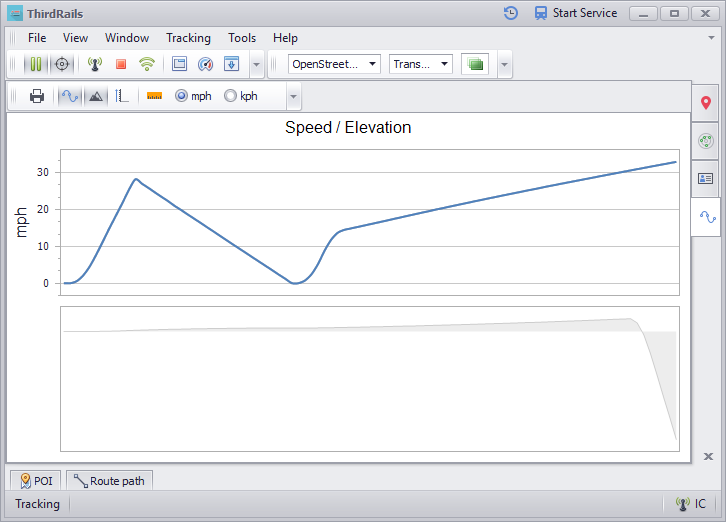
Task: Click the antenna transmitter icon in toolbar
Action: click(95, 64)
